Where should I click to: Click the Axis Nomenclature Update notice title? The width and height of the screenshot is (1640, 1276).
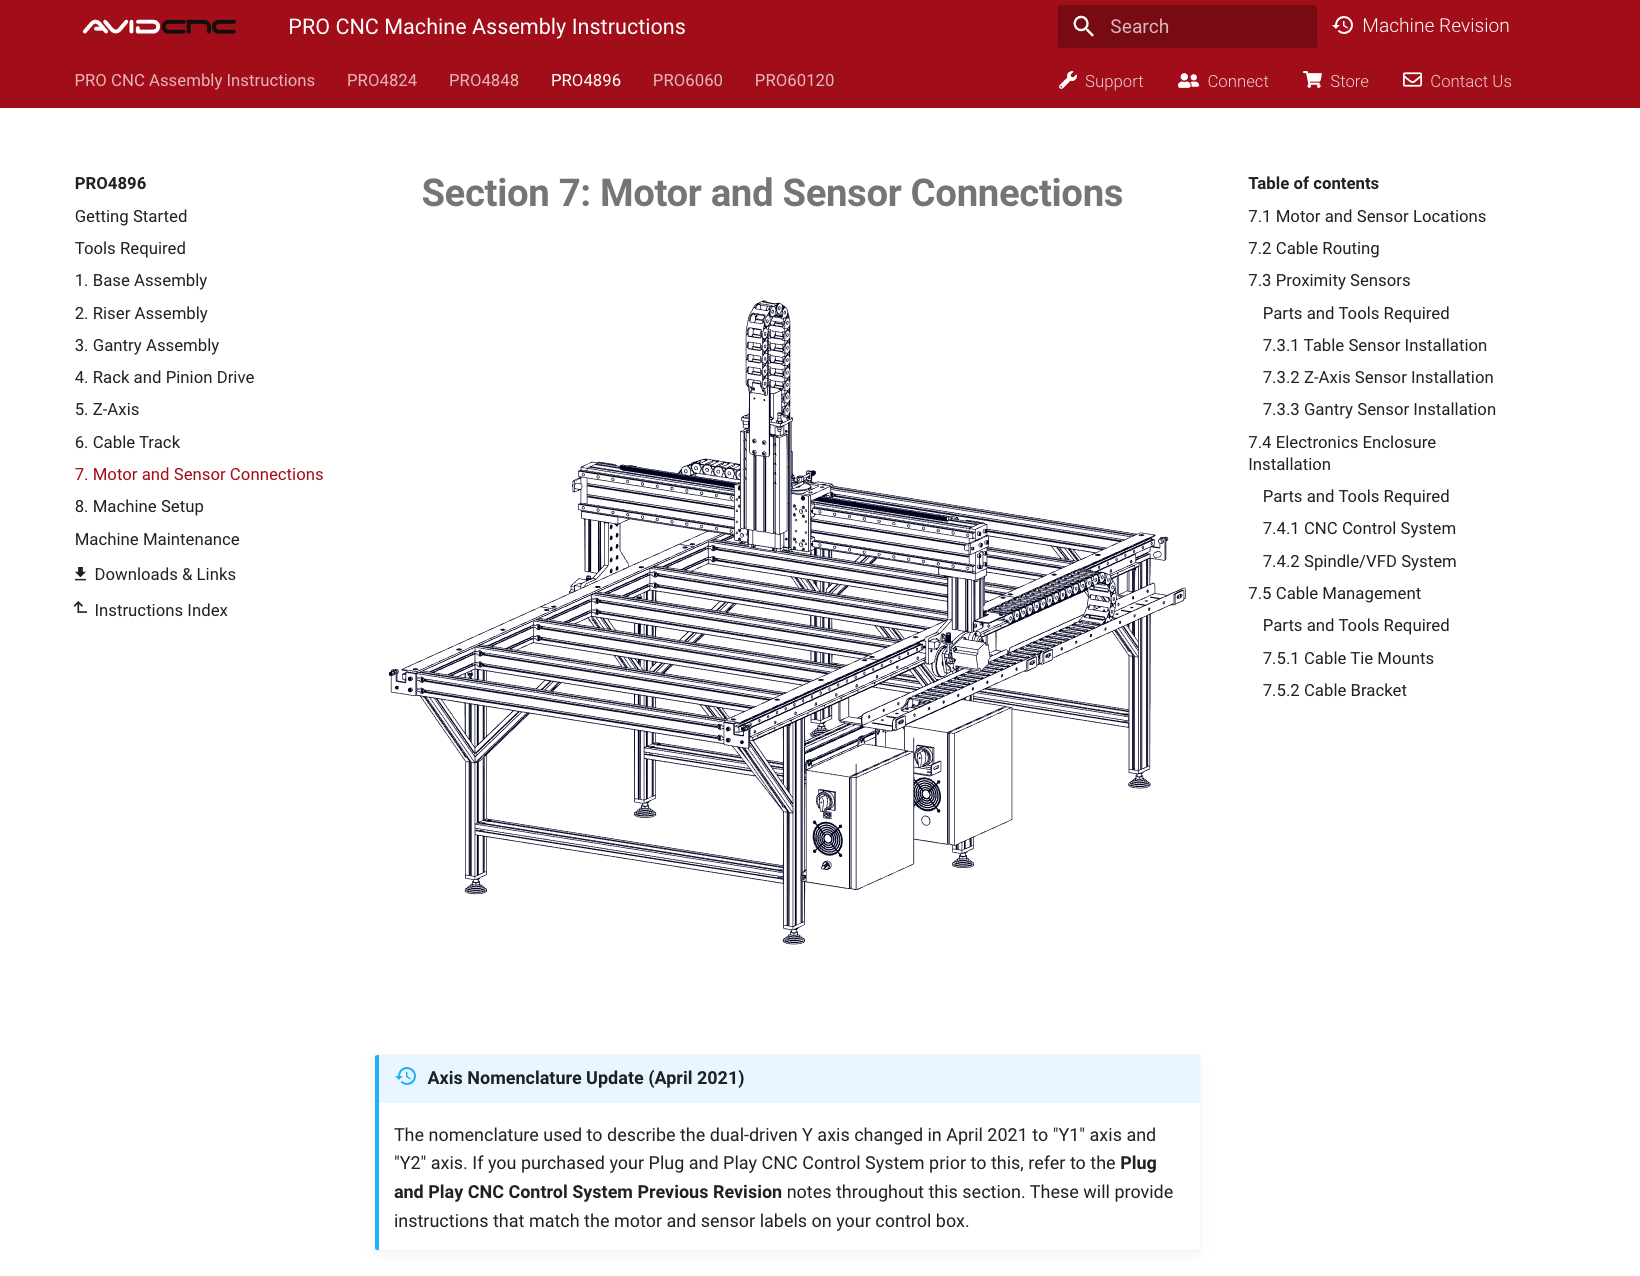click(x=586, y=1078)
